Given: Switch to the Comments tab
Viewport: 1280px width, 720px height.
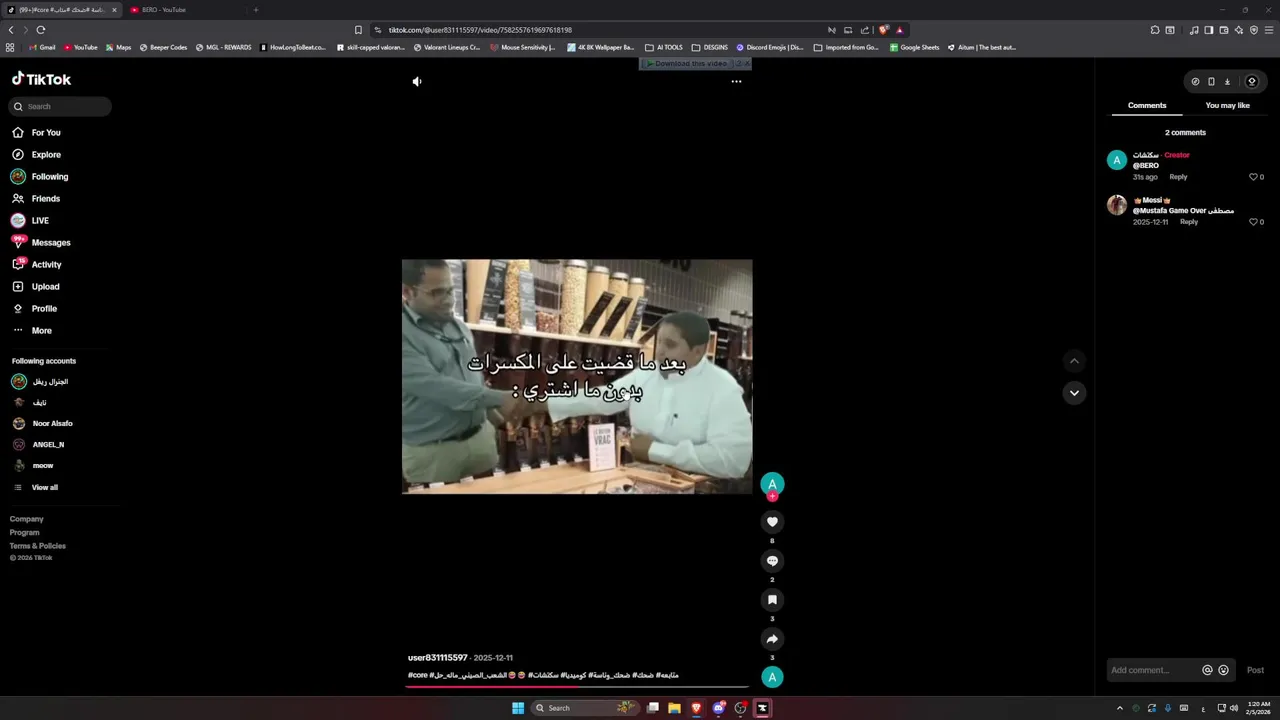Looking at the screenshot, I should (1147, 105).
